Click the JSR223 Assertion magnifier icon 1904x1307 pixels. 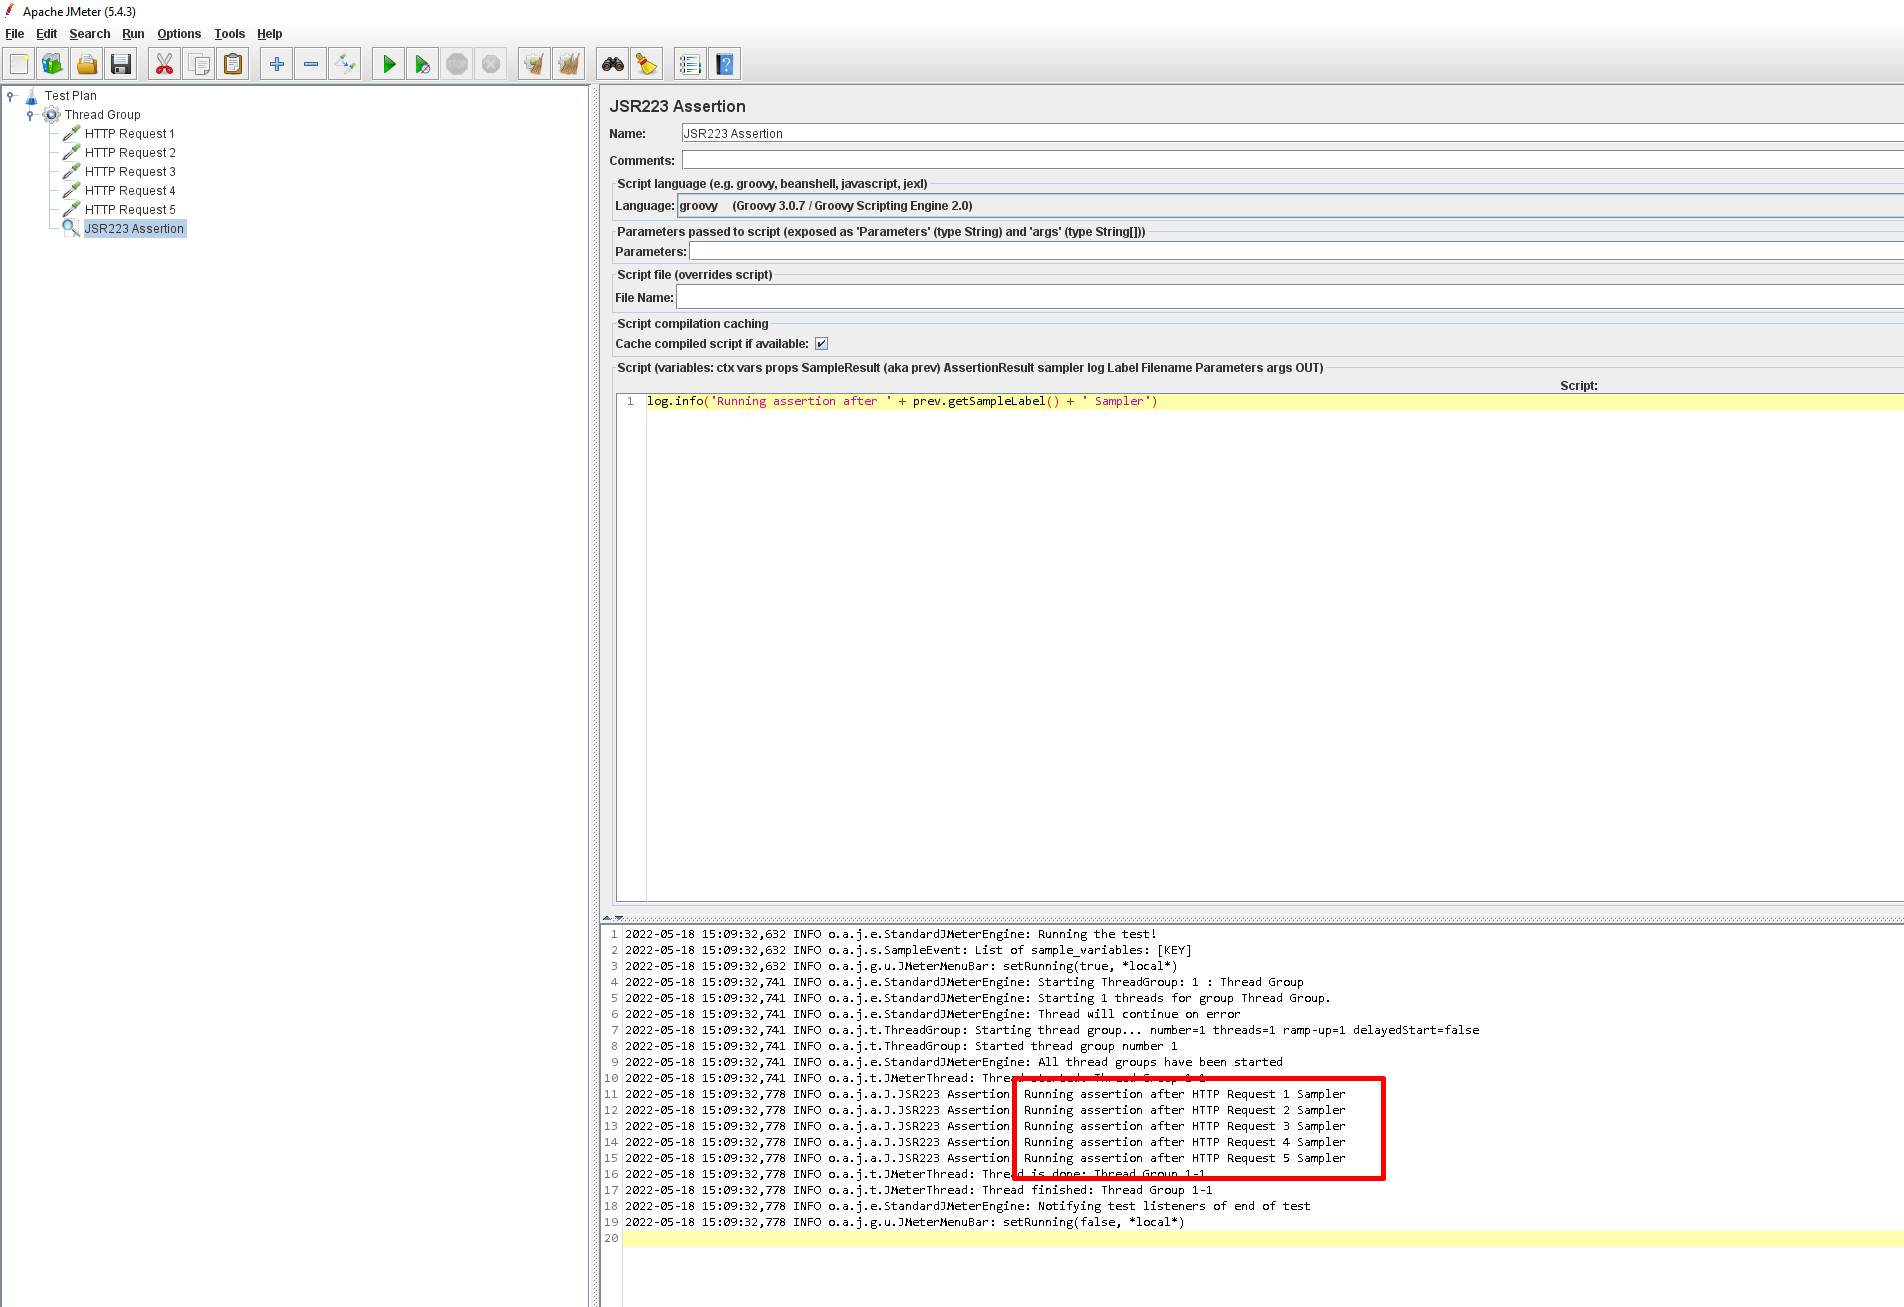(x=72, y=229)
